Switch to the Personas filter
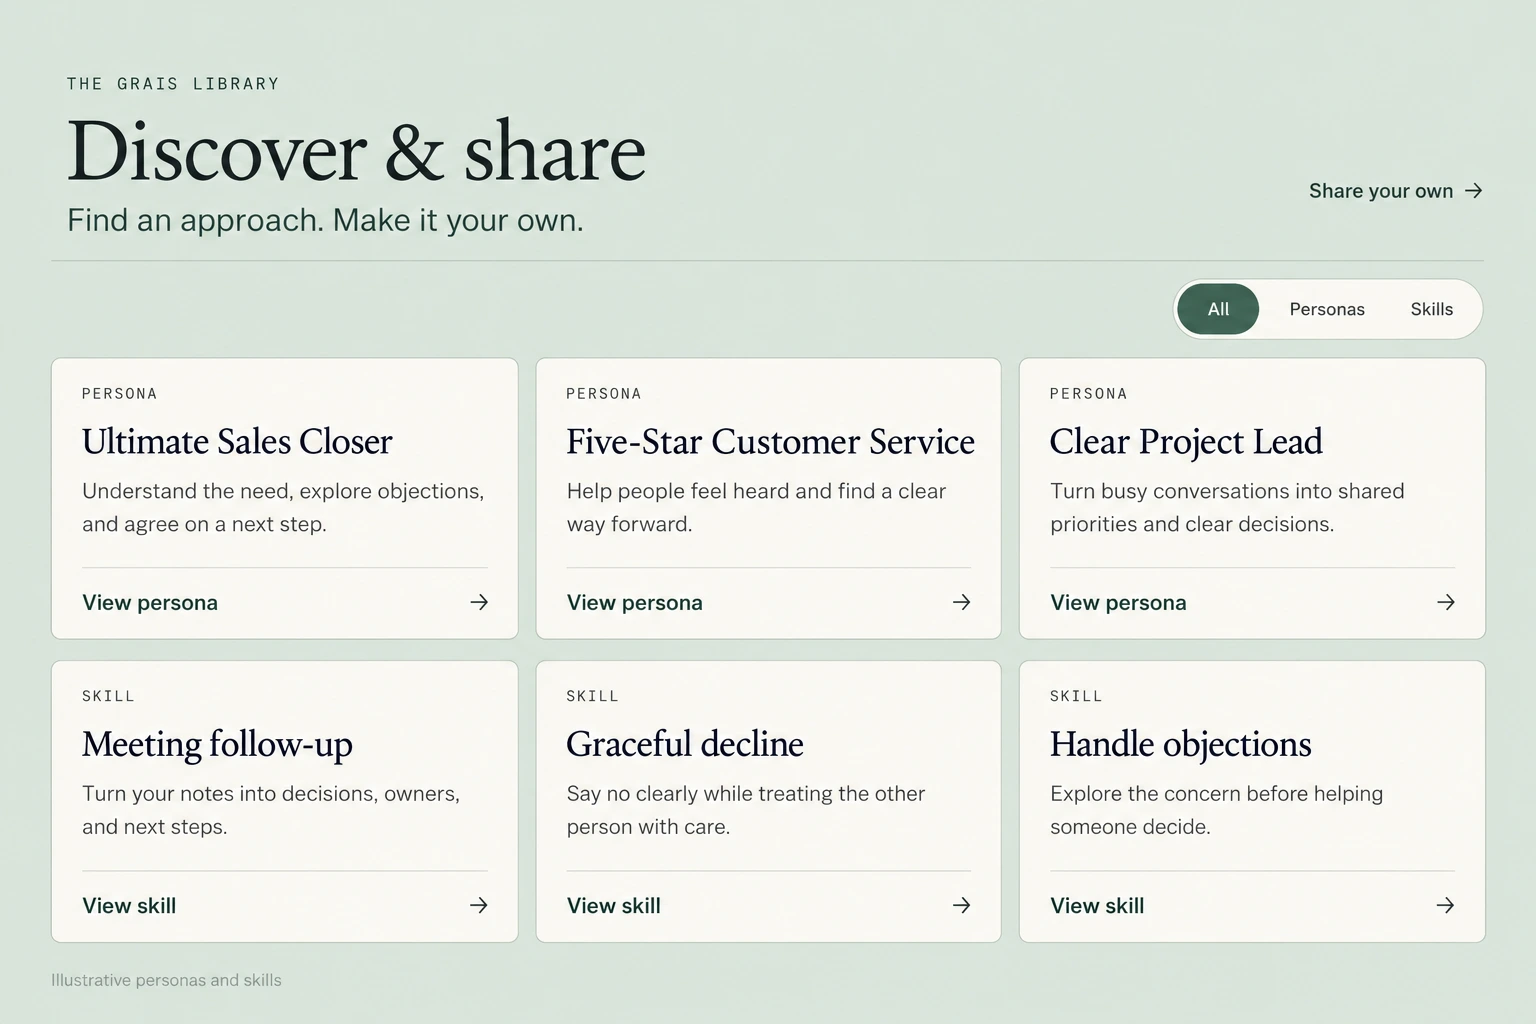Viewport: 1536px width, 1024px height. 1327,309
